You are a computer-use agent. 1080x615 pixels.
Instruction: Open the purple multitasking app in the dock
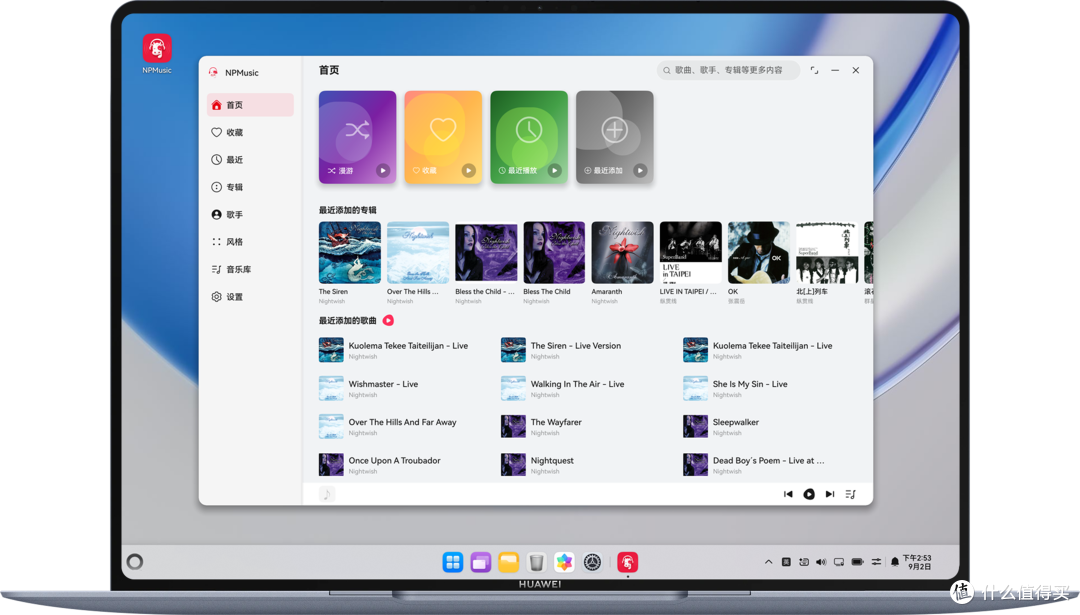(481, 562)
